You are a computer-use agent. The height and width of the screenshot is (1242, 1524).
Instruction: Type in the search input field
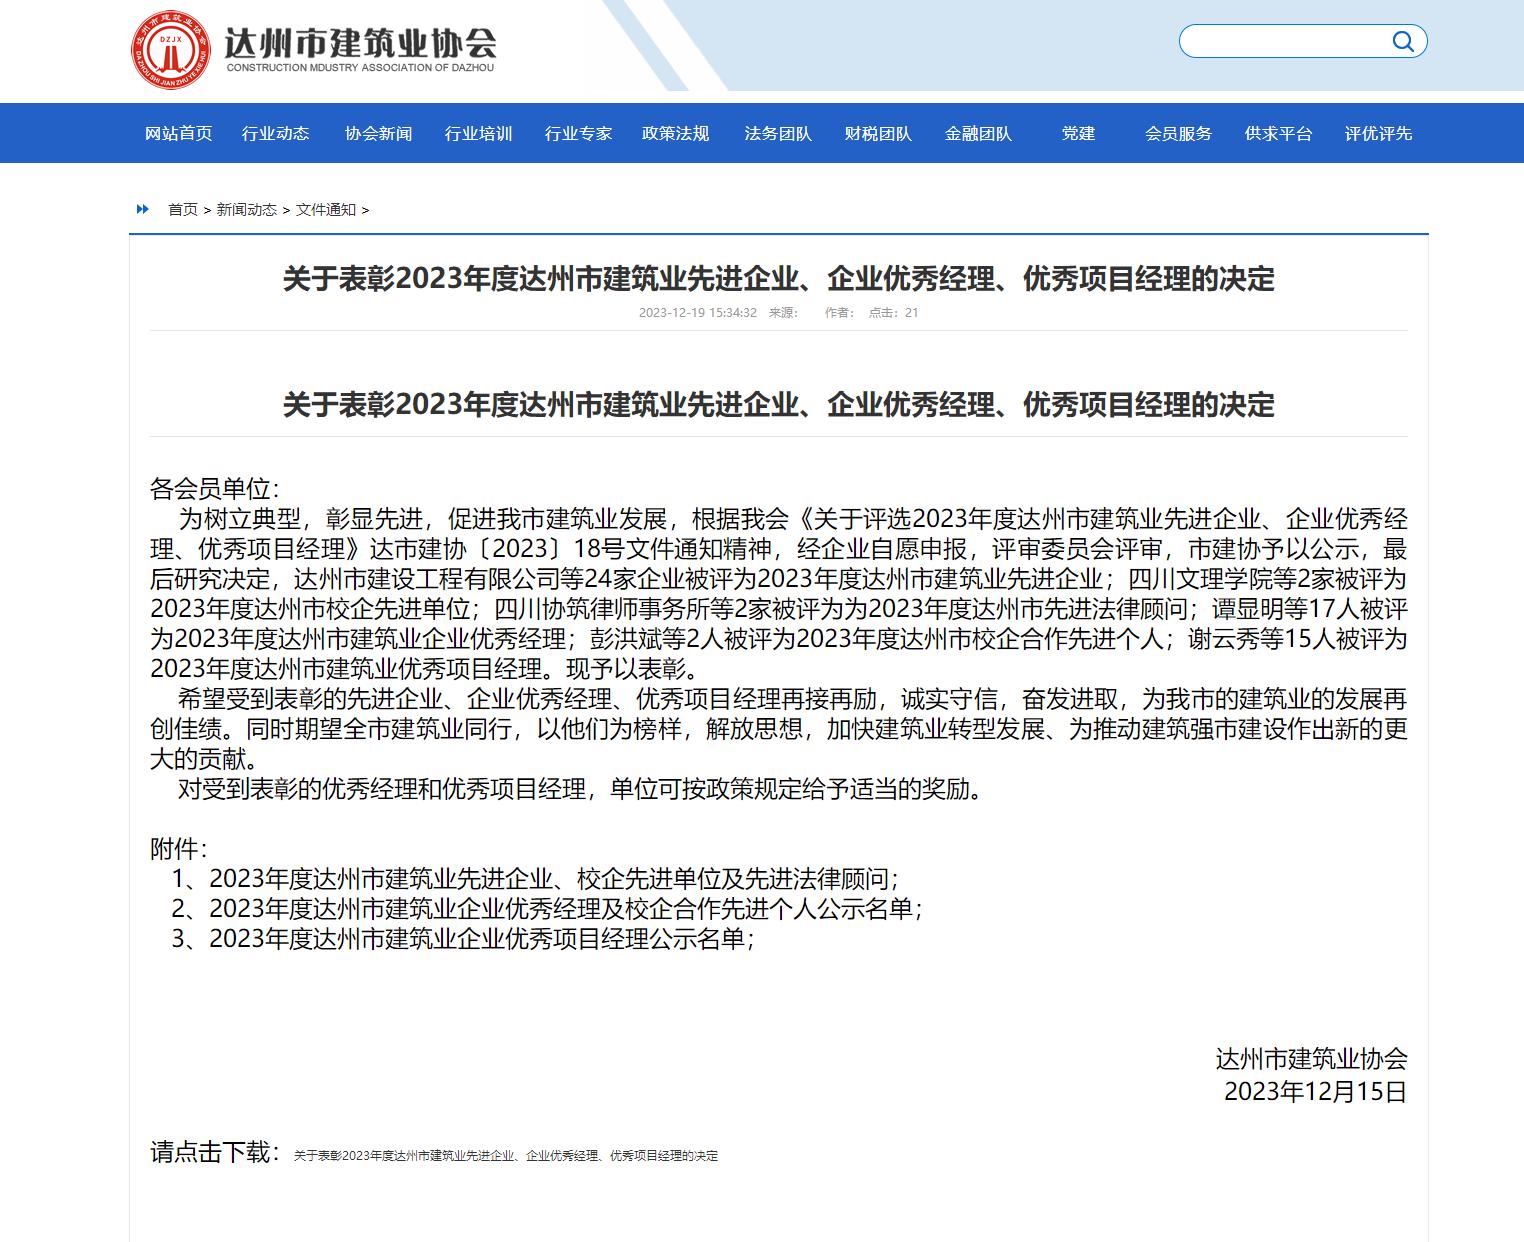tap(1285, 41)
